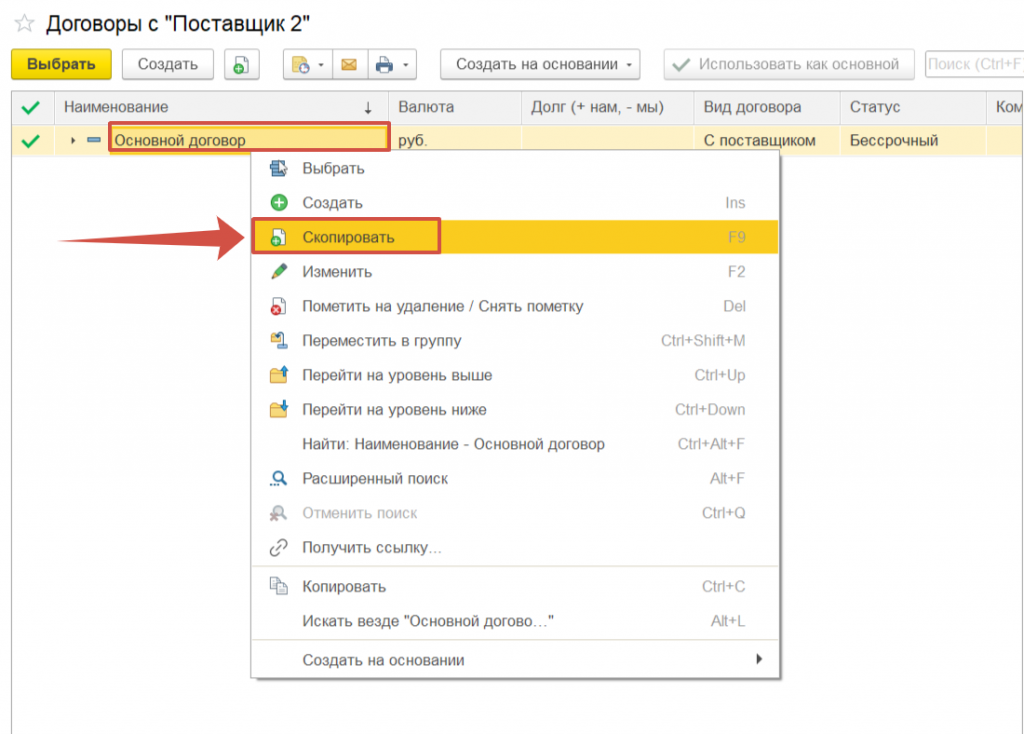This screenshot has width=1024, height=734.
Task: Click the star favorite icon beside title
Action: 24,24
